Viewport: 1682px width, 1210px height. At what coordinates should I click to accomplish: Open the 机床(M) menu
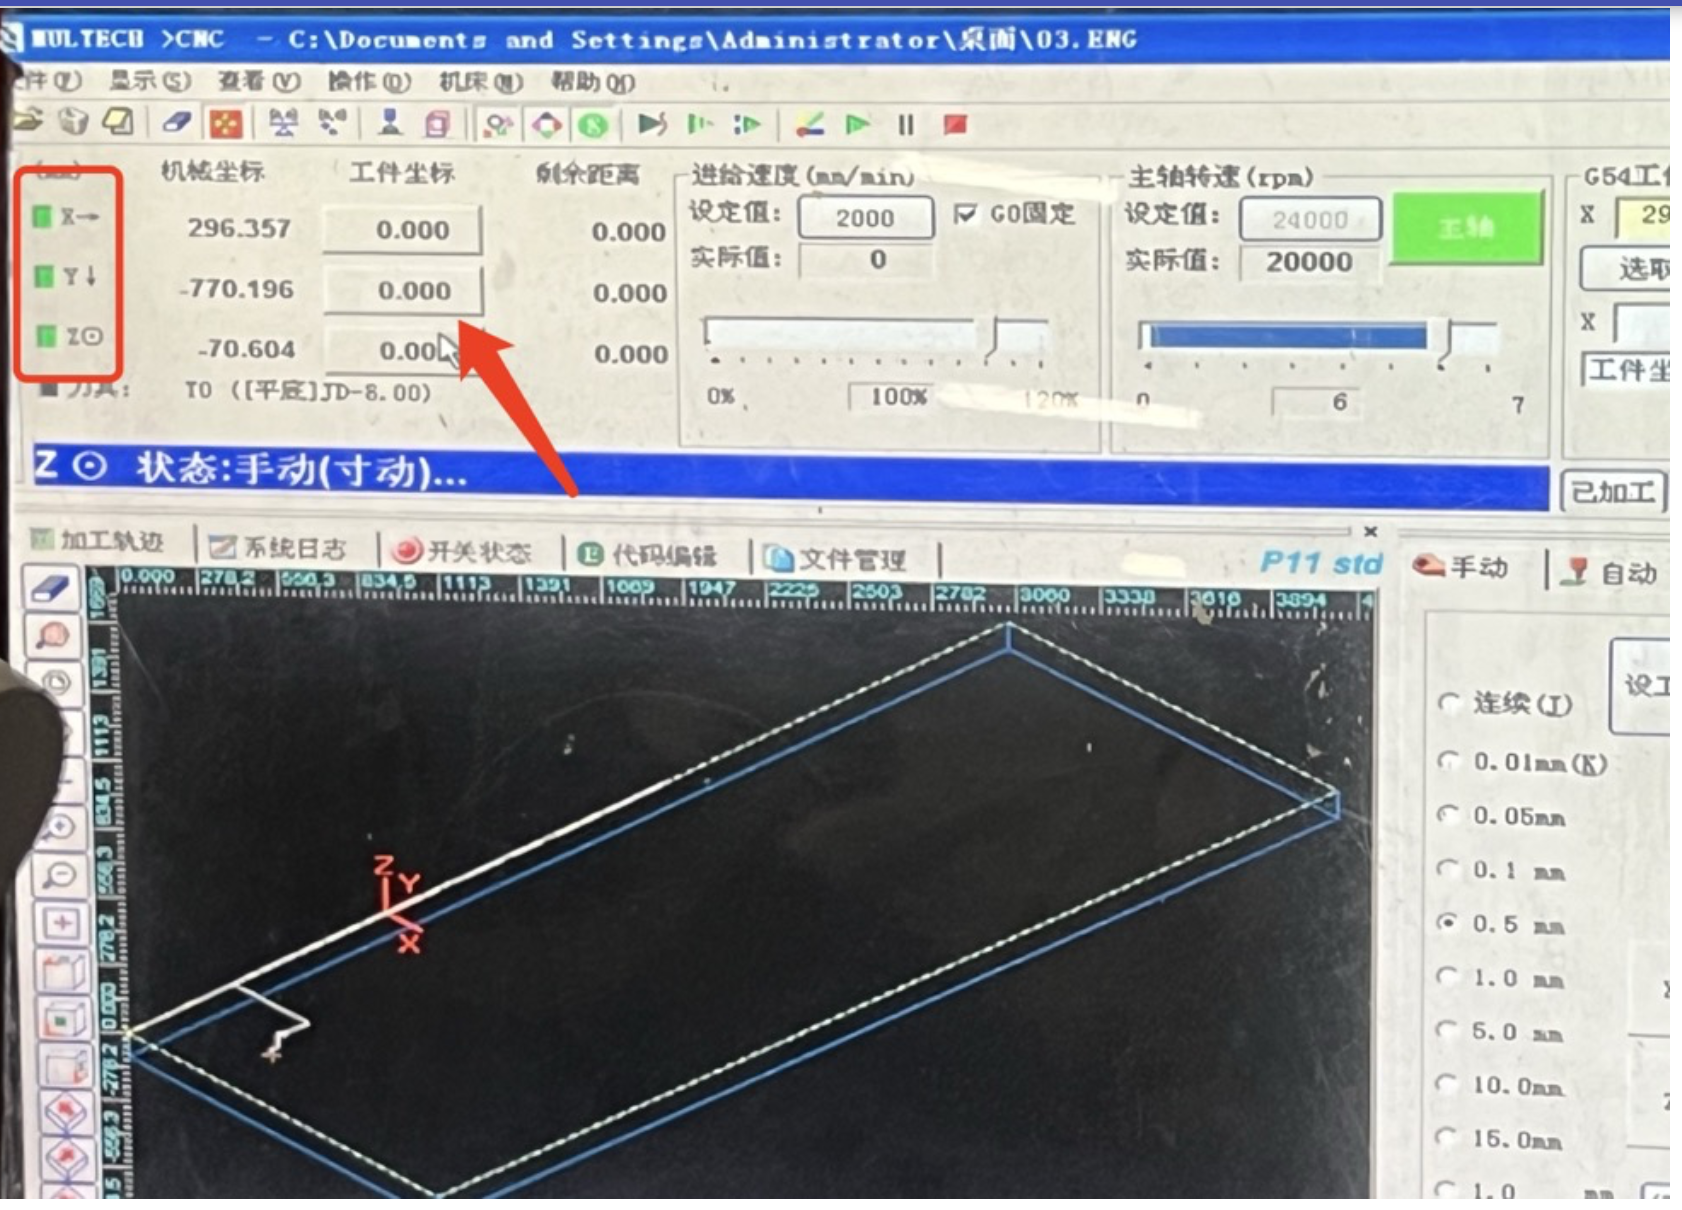click(481, 82)
